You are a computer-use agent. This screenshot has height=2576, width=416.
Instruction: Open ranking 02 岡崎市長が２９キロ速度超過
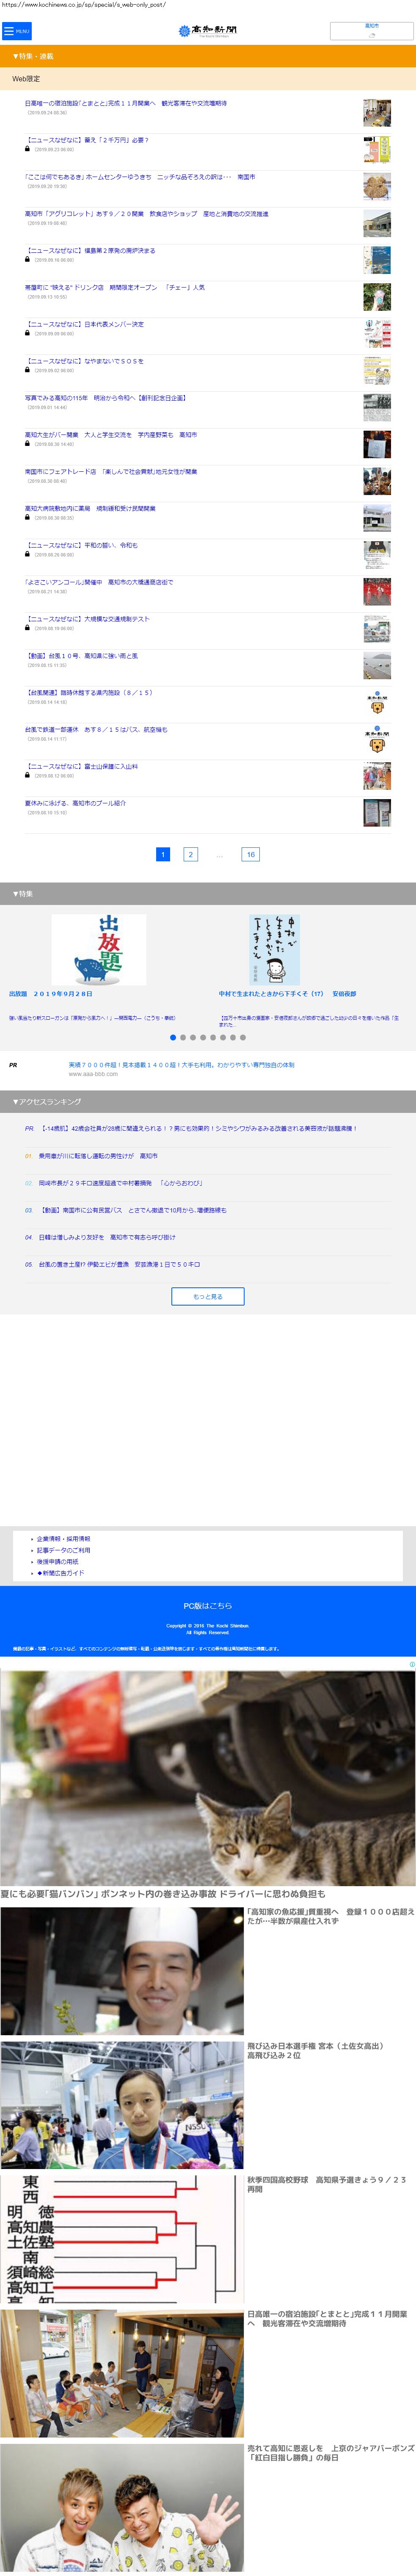(120, 1183)
